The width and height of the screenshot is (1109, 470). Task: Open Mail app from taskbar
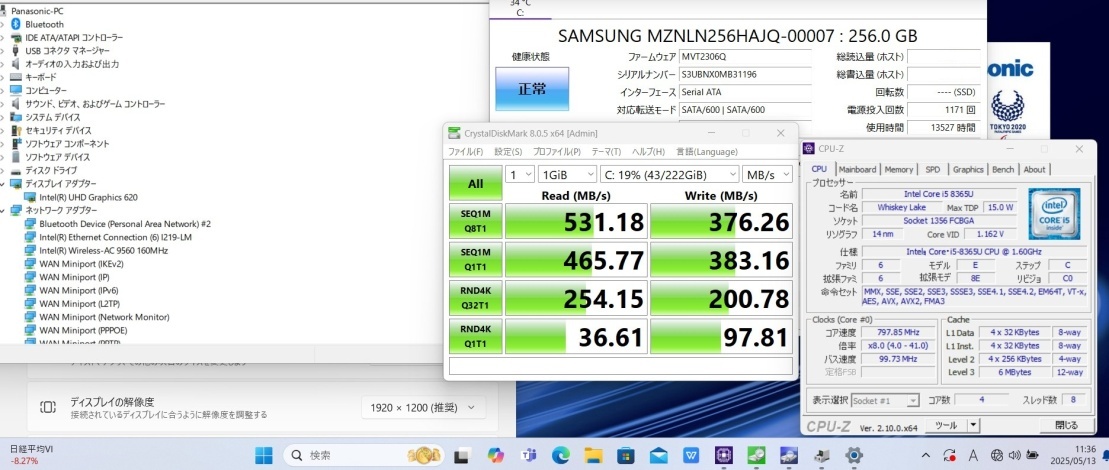tap(659, 455)
